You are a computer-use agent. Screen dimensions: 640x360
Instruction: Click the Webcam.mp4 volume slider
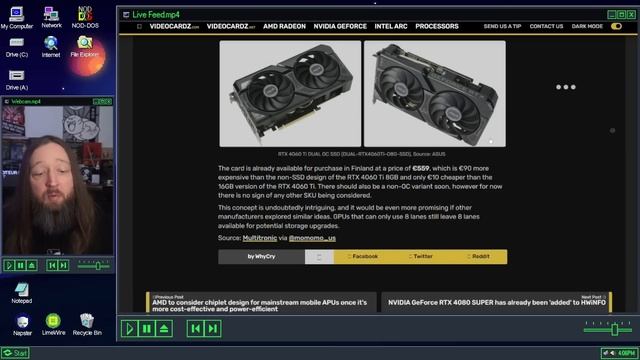click(x=93, y=266)
